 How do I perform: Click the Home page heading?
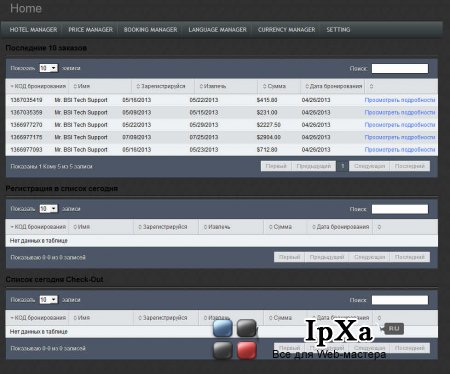[26, 8]
